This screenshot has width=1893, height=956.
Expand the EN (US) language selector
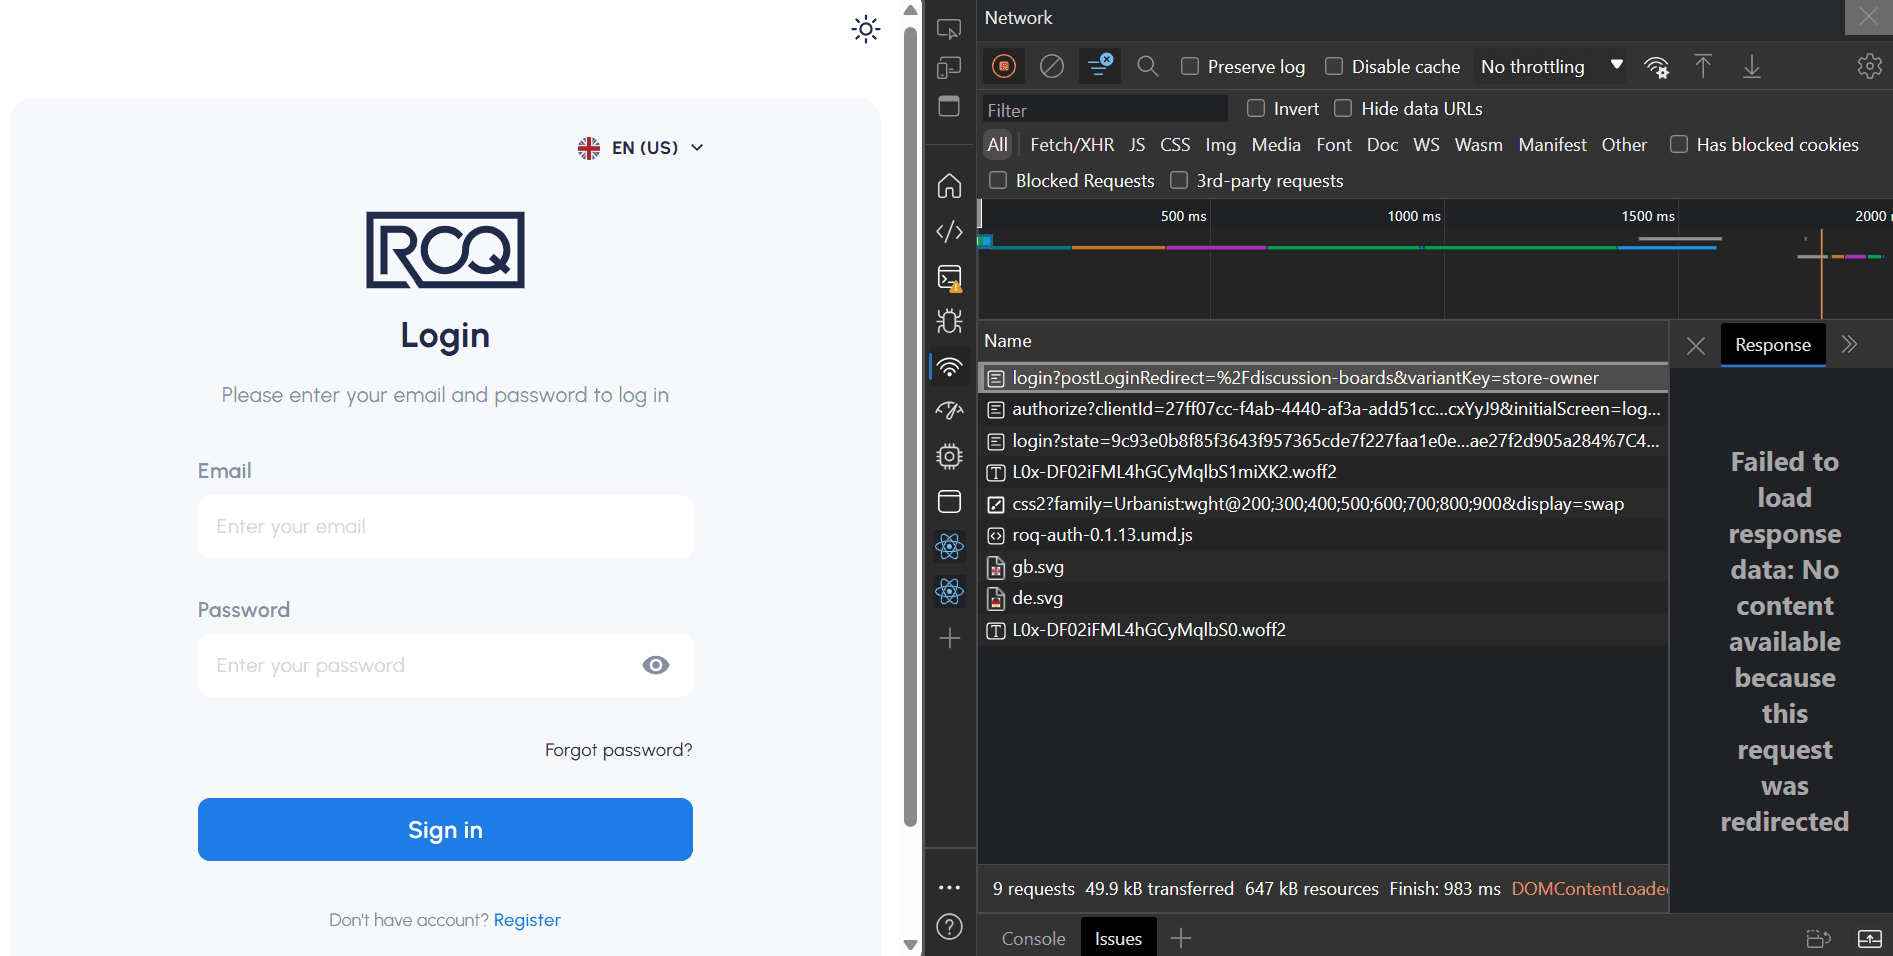tap(642, 148)
